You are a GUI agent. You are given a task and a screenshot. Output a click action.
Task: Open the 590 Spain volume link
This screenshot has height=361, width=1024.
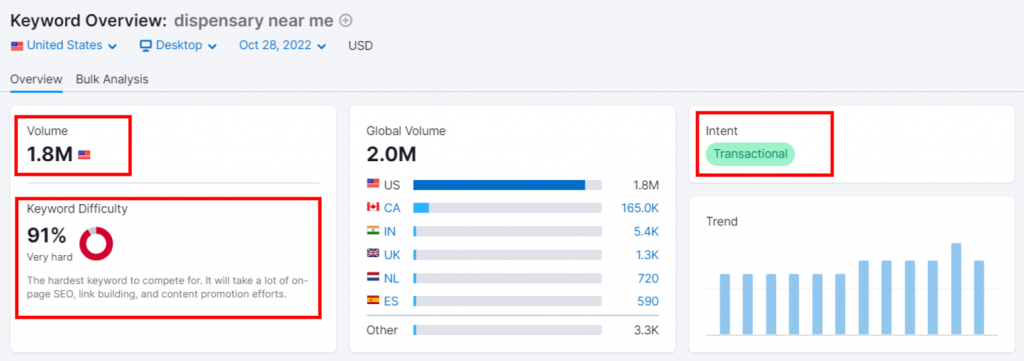(648, 302)
